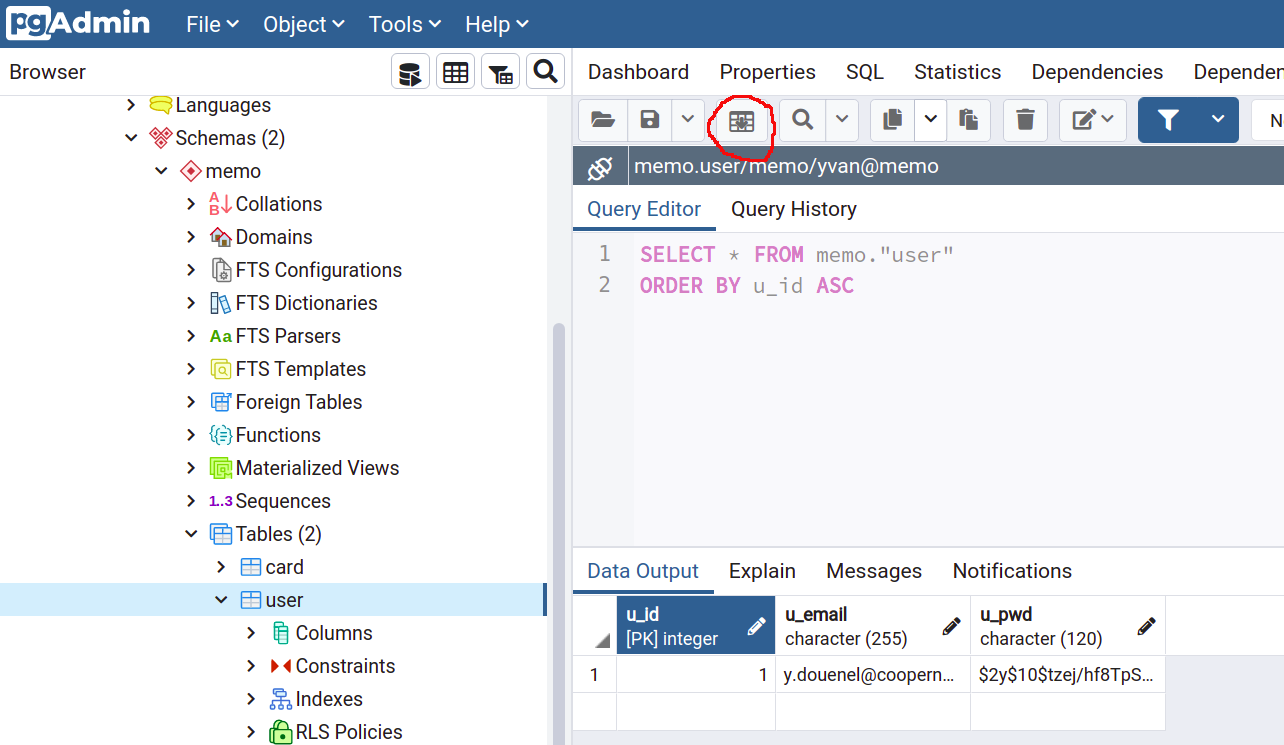Expand the FTS Configurations node

[x=191, y=270]
